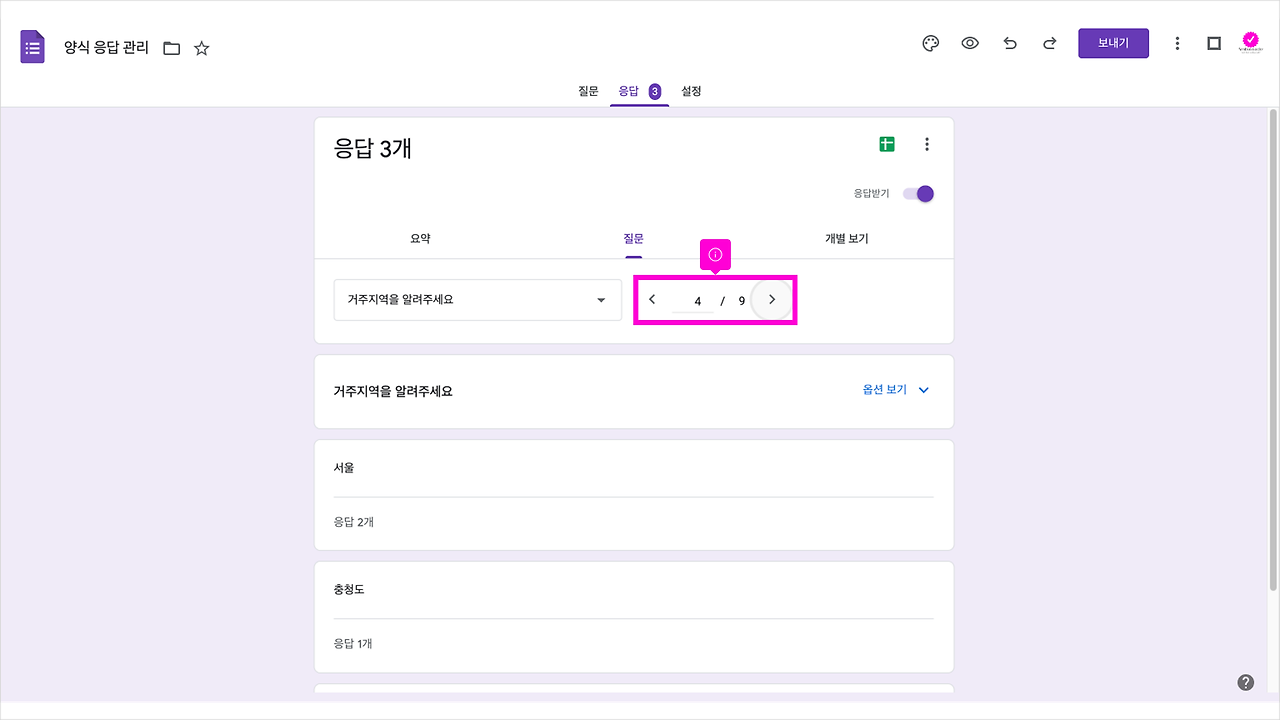Open the 요약 responses view
Screen dimensions: 1280x720
click(x=420, y=238)
